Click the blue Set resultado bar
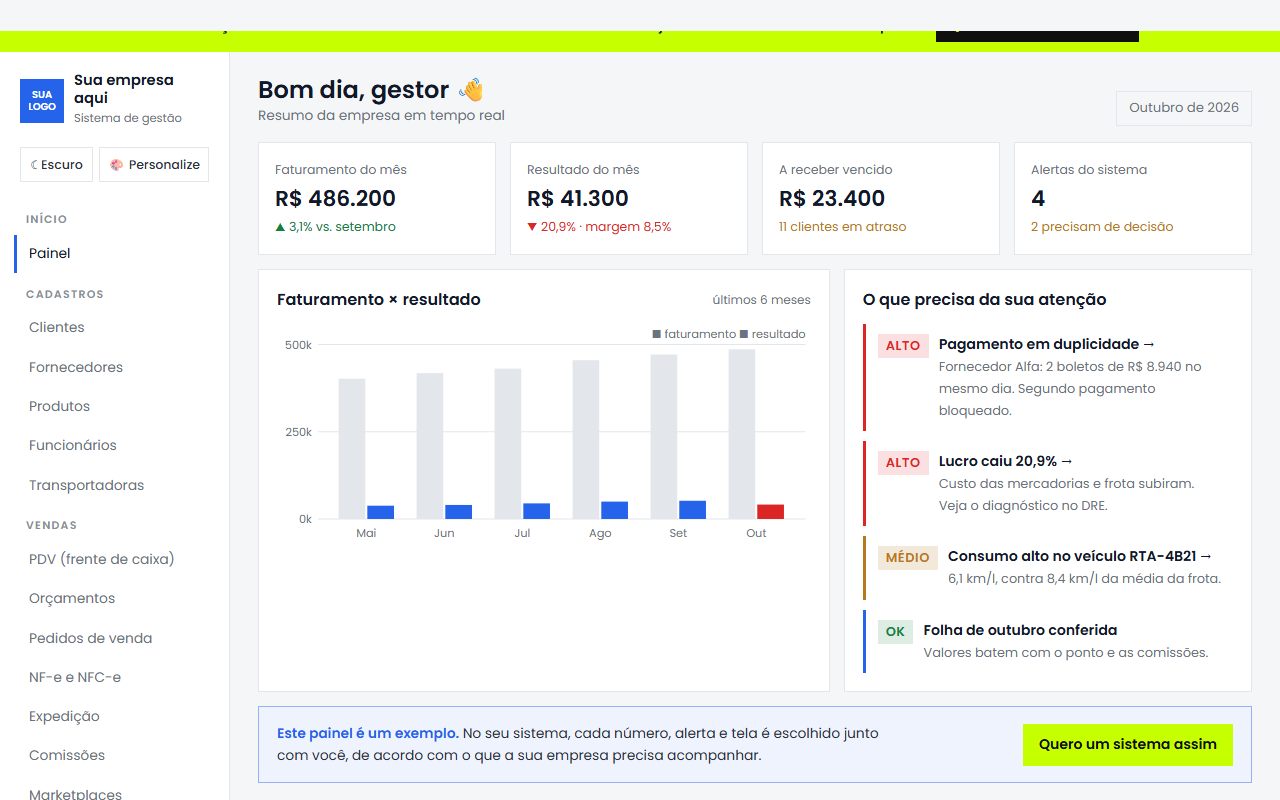 tap(692, 510)
